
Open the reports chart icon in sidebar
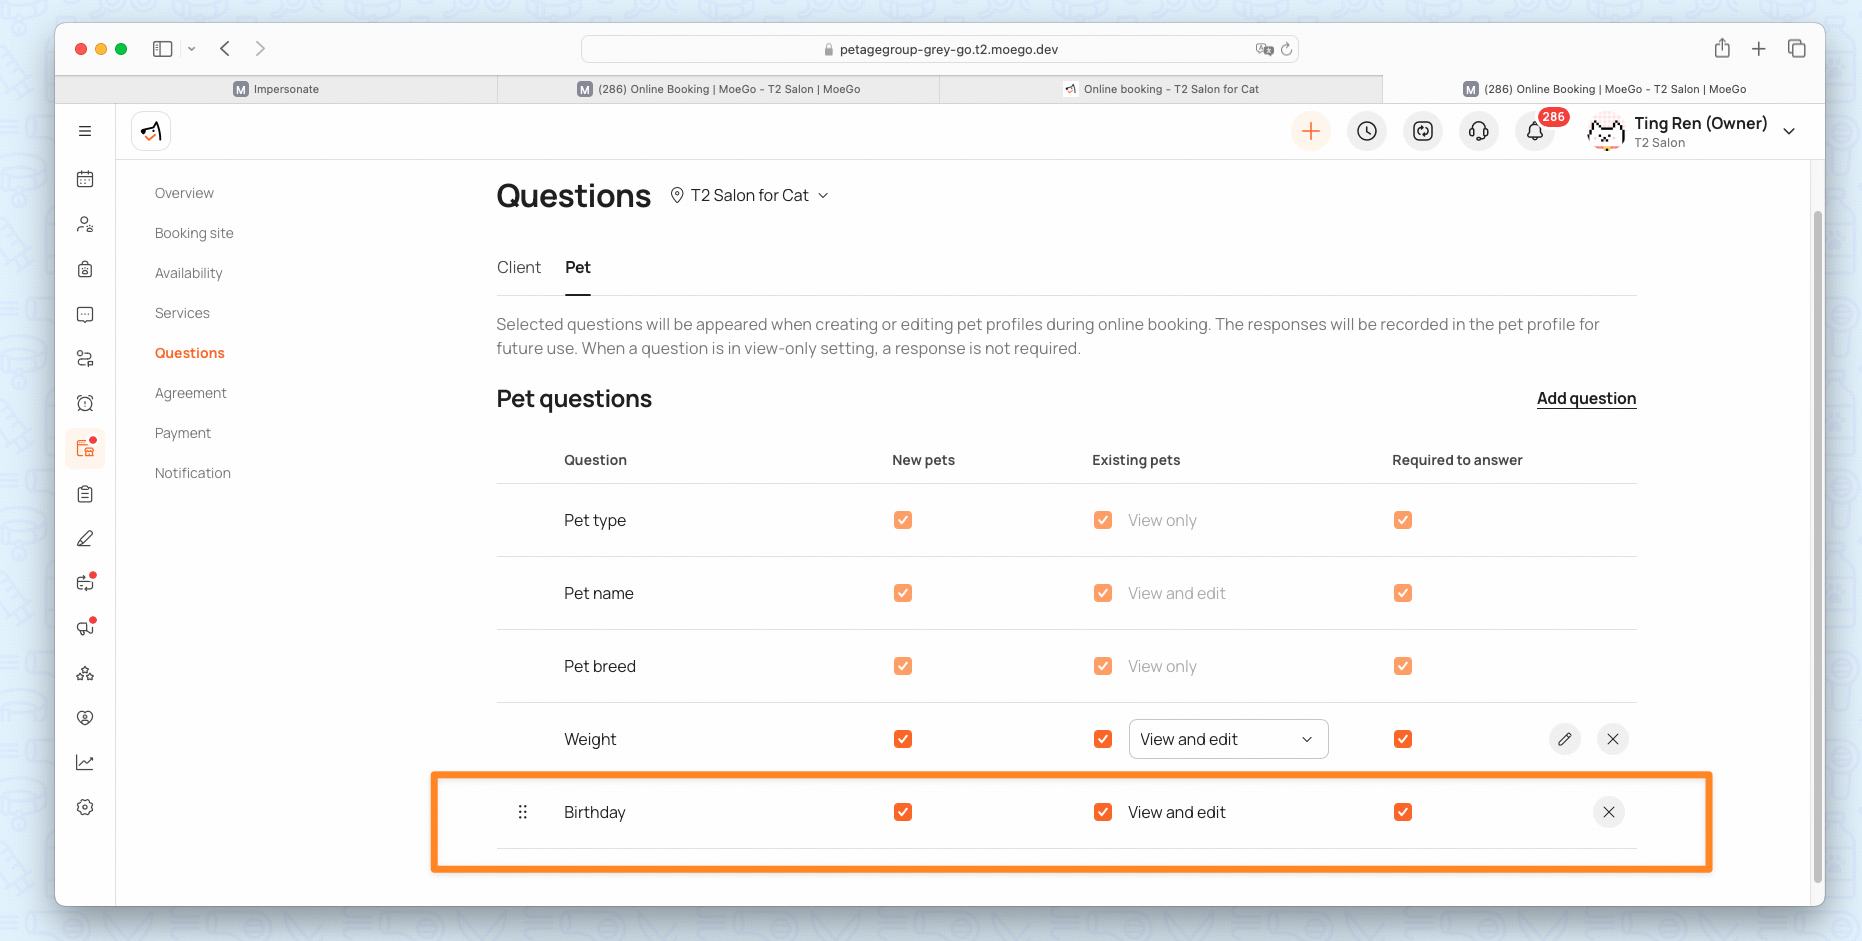[x=85, y=762]
